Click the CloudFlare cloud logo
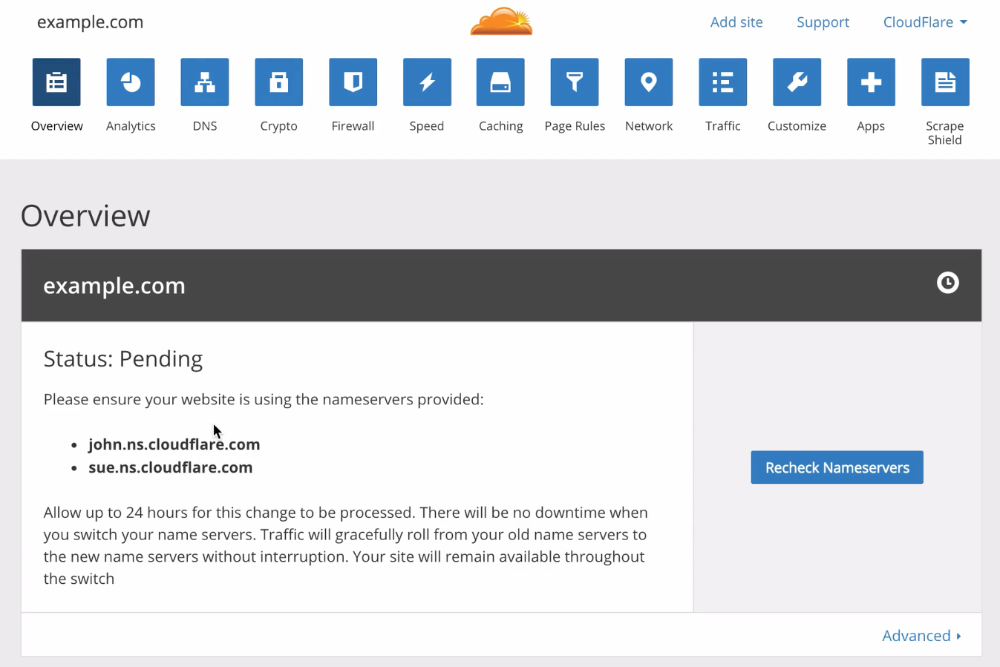This screenshot has width=1000, height=667. [x=501, y=21]
